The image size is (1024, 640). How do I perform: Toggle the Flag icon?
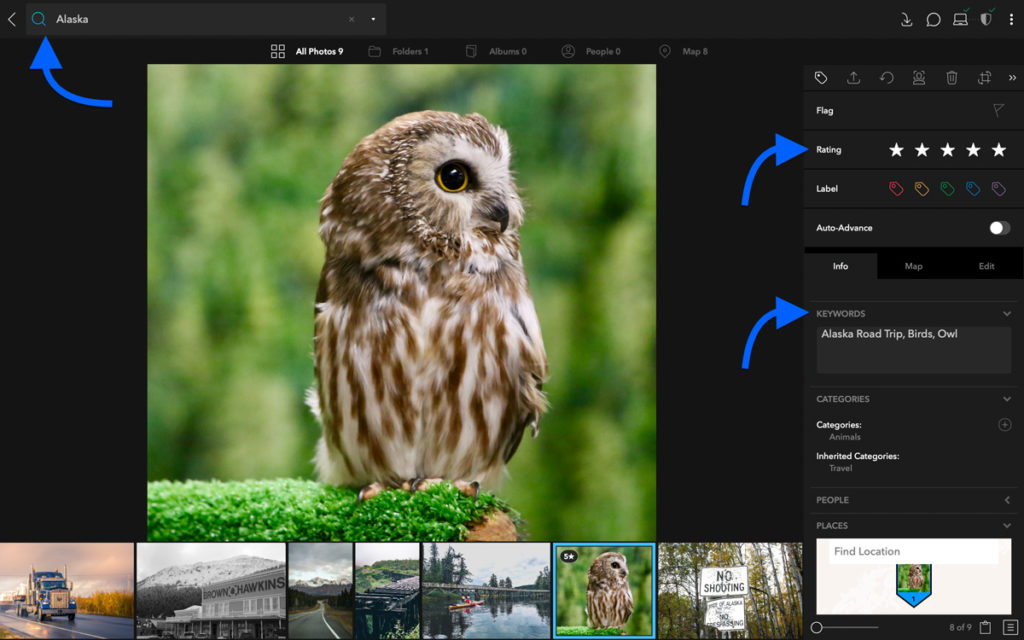tap(999, 110)
